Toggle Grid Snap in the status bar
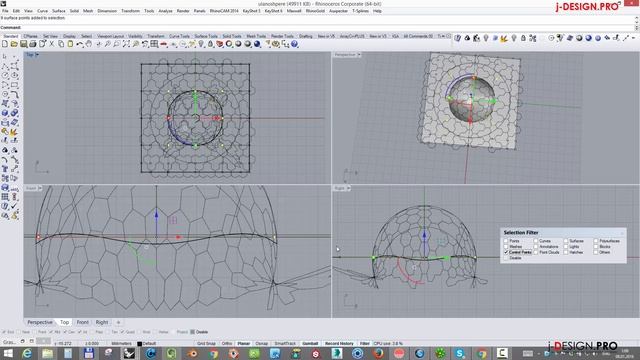640x360 pixels. tap(206, 344)
